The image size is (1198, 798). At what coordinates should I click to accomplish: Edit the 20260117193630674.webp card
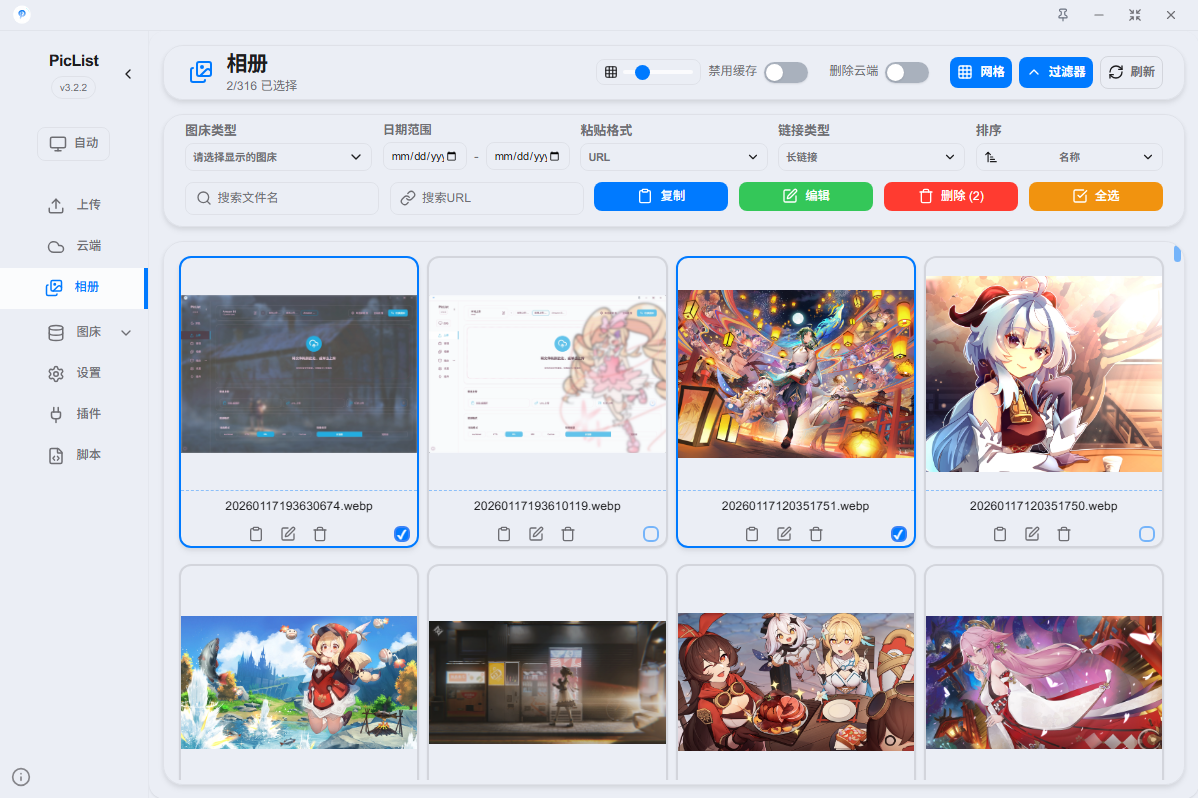click(288, 534)
